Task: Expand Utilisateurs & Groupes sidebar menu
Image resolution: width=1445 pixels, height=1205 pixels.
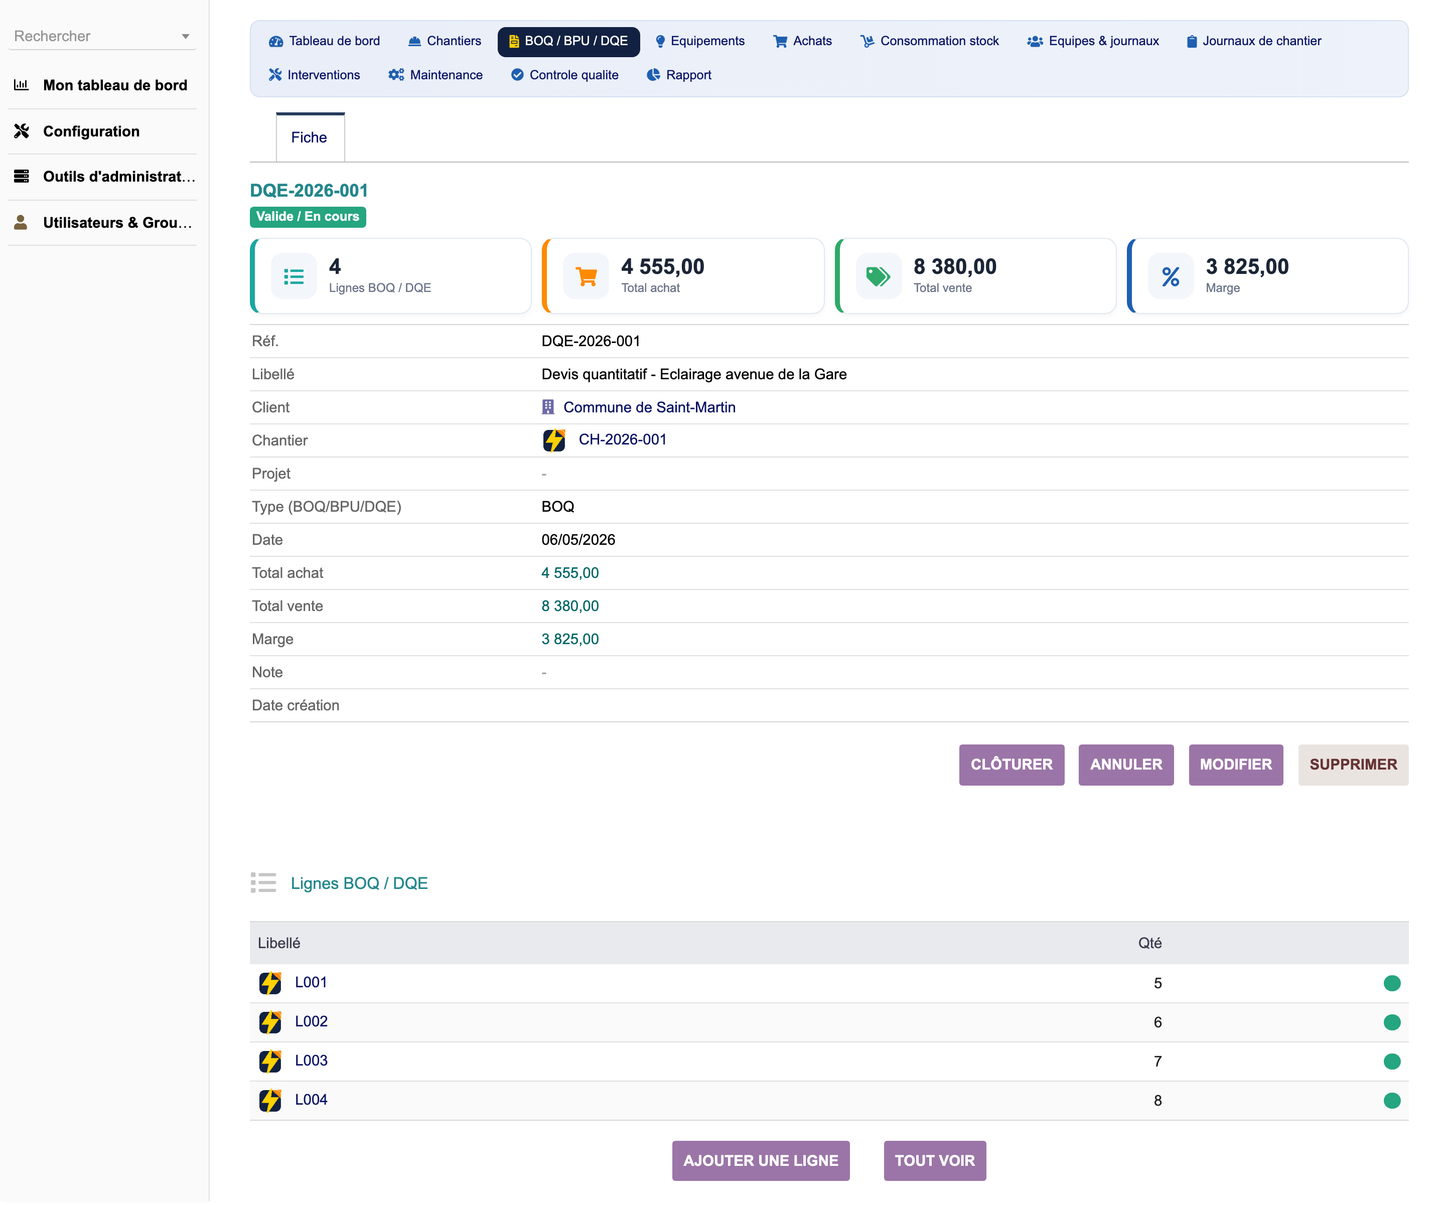Action: point(102,222)
